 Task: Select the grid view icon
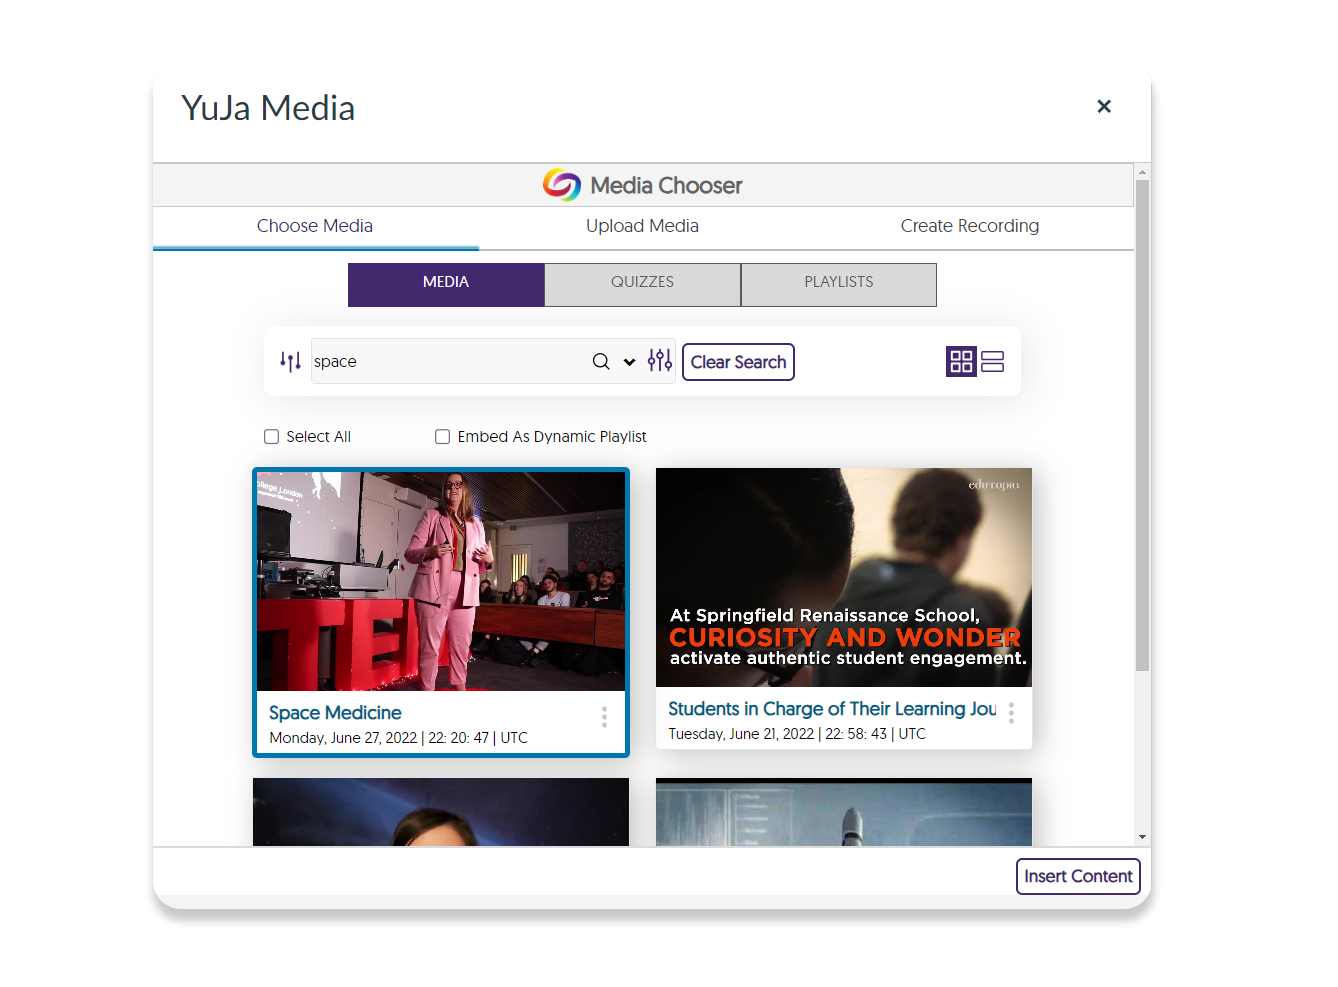(960, 361)
